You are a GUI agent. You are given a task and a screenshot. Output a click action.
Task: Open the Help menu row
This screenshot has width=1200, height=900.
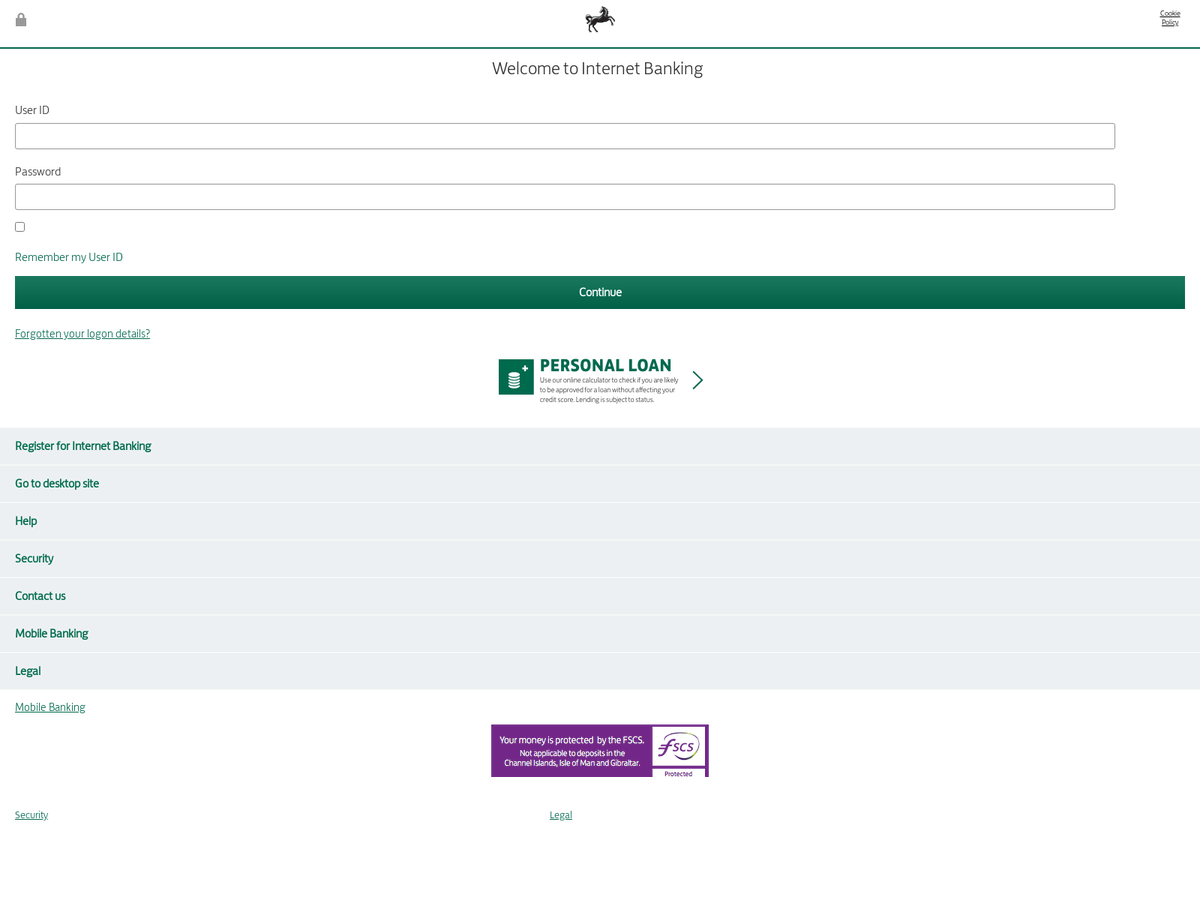[600, 521]
